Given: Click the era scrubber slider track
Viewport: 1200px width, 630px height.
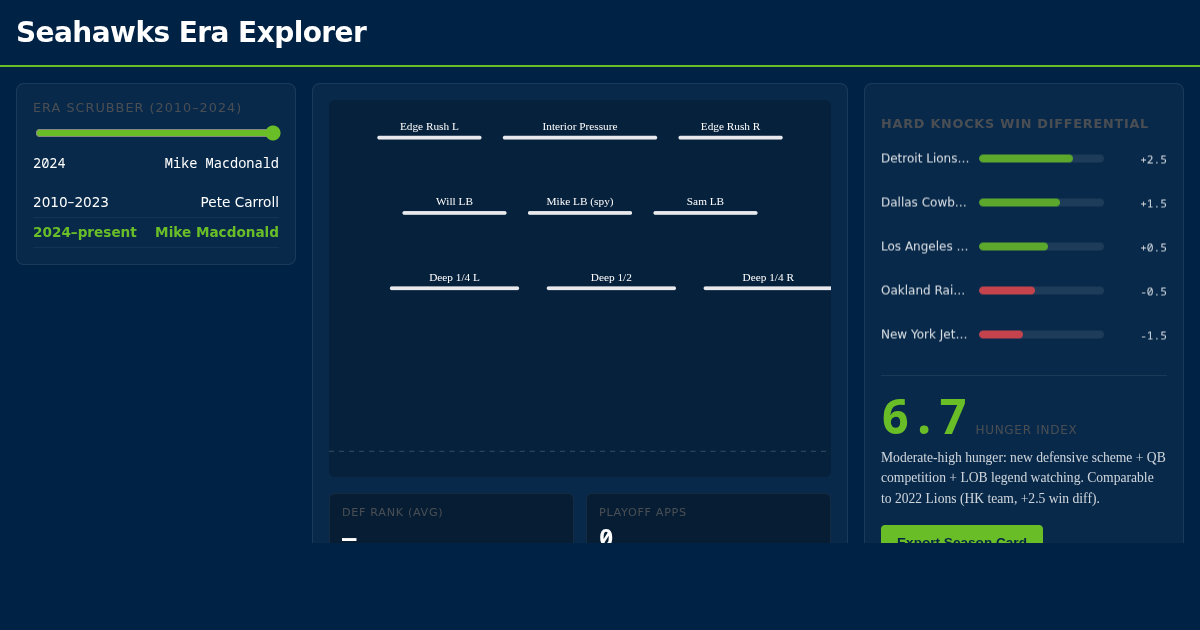Looking at the screenshot, I should pos(156,133).
